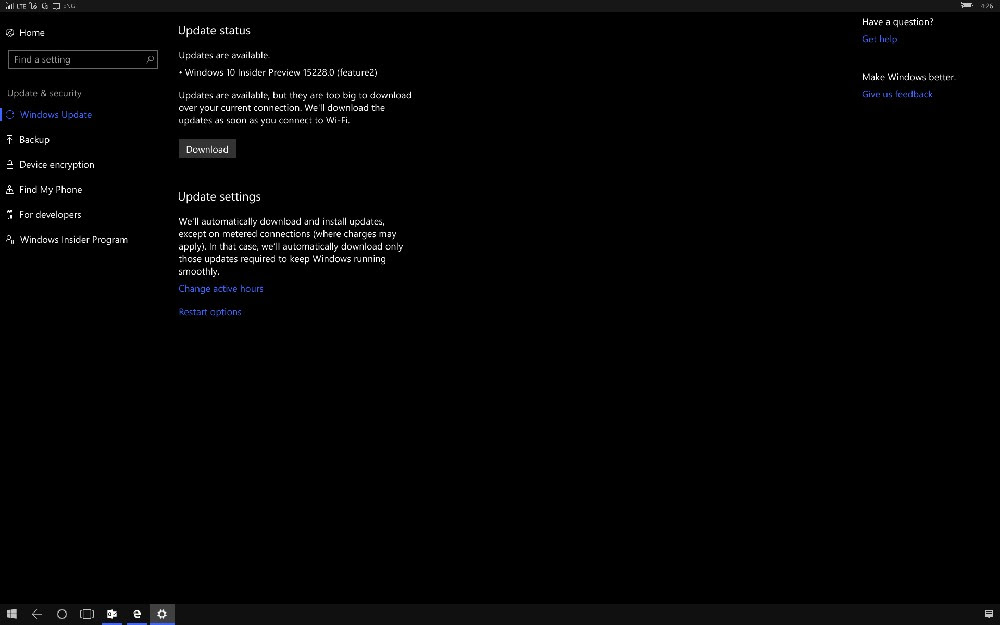Open Task View on the taskbar
The height and width of the screenshot is (625, 1000).
click(x=87, y=614)
